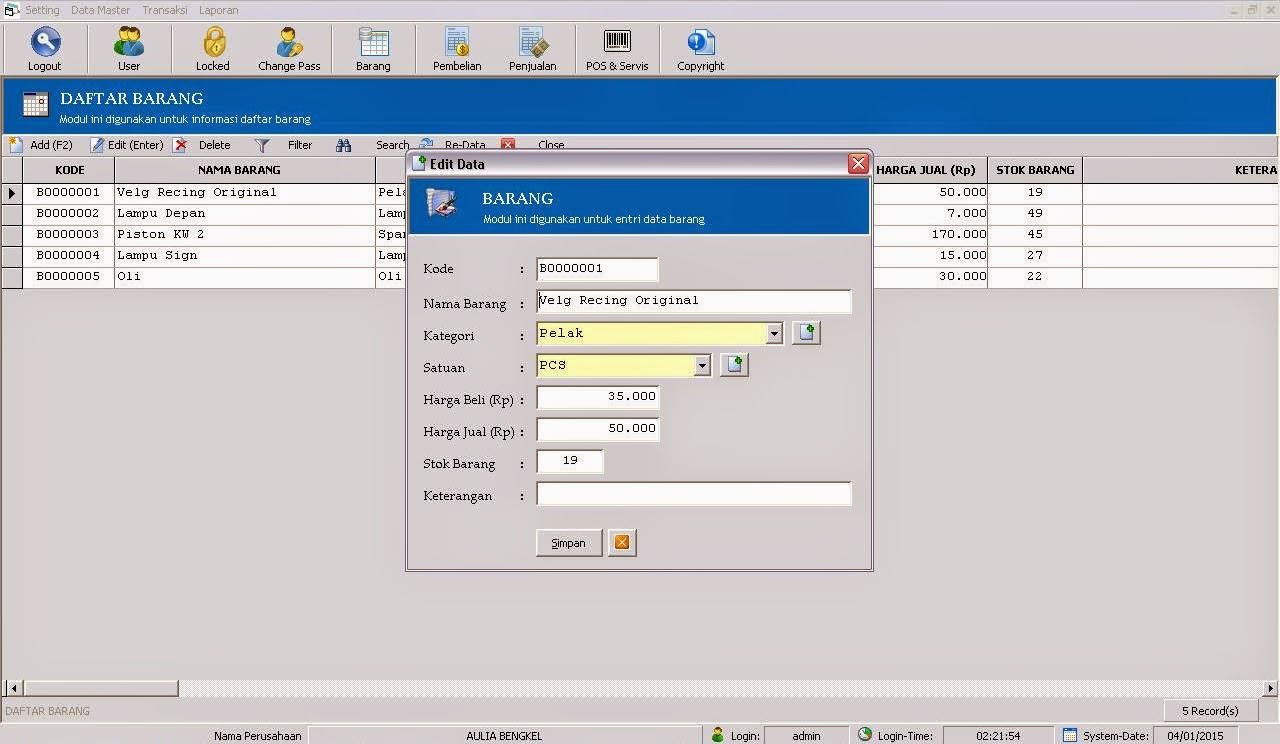The height and width of the screenshot is (744, 1280).
Task: Click the scrollbar left arrow
Action: coord(13,688)
